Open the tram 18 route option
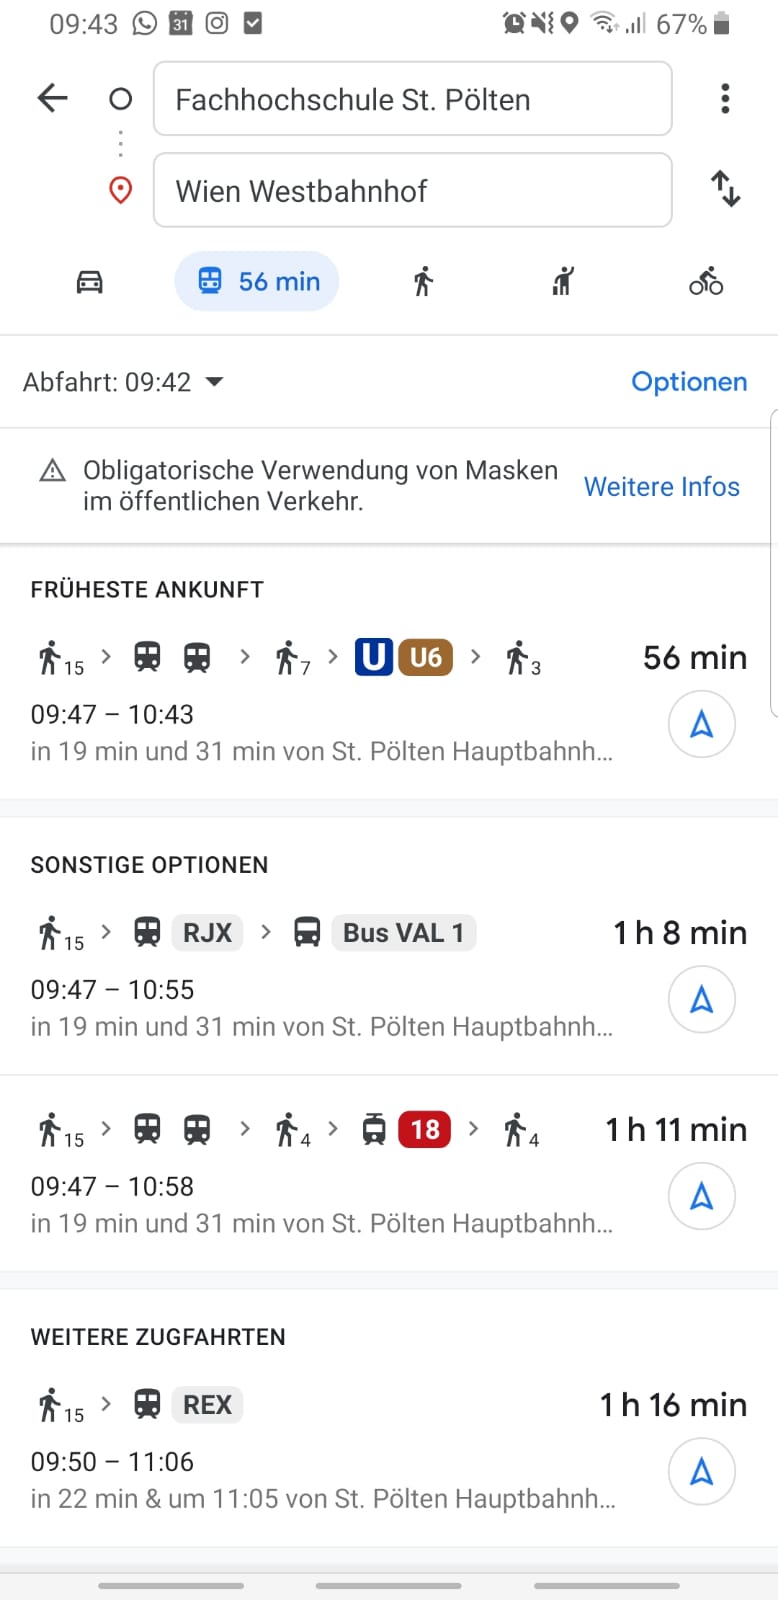Screen dimensions: 778x1600 389,1173
